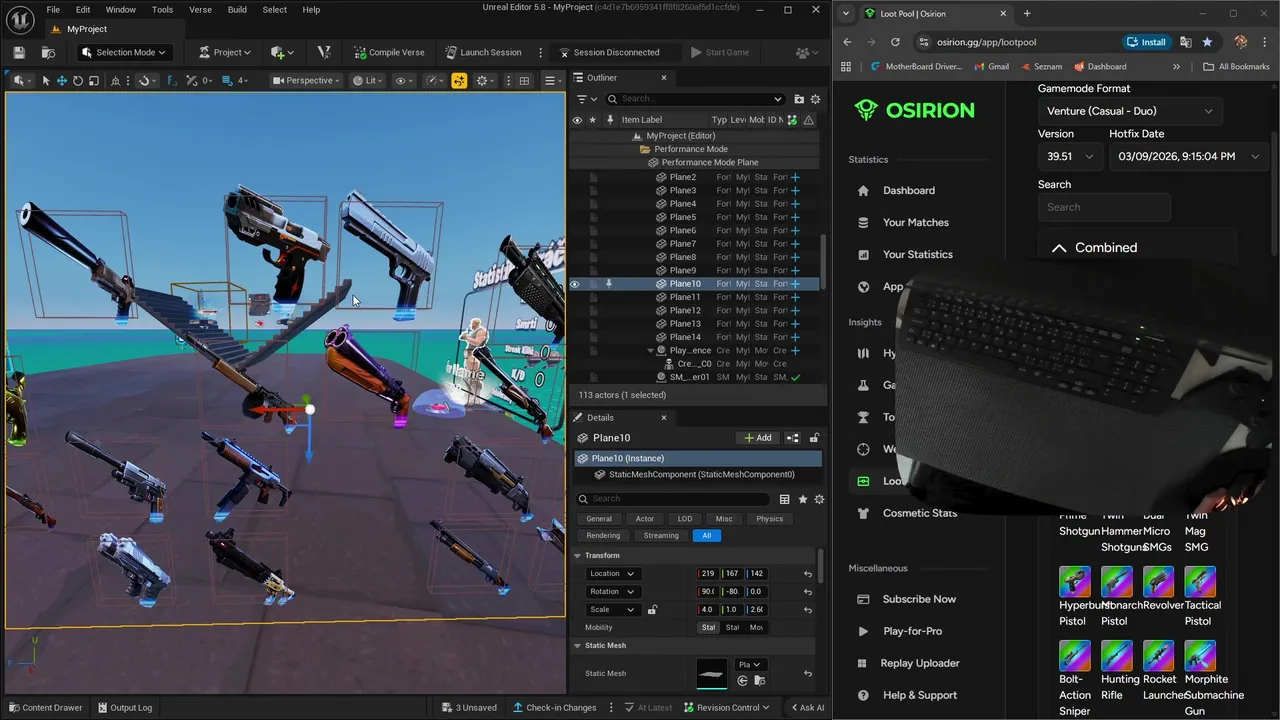Select the viewport arrow select tool

[45, 80]
